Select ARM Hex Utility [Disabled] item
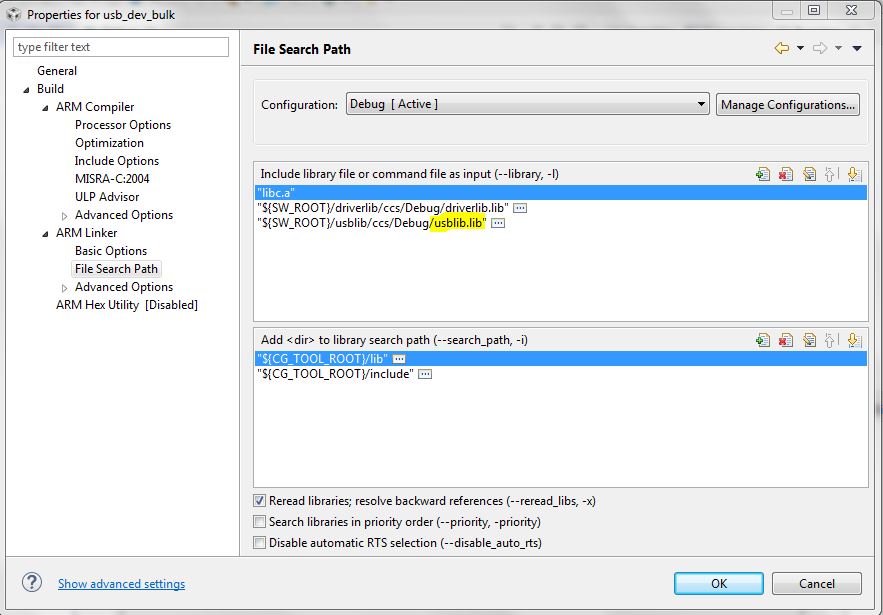 pyautogui.click(x=127, y=305)
